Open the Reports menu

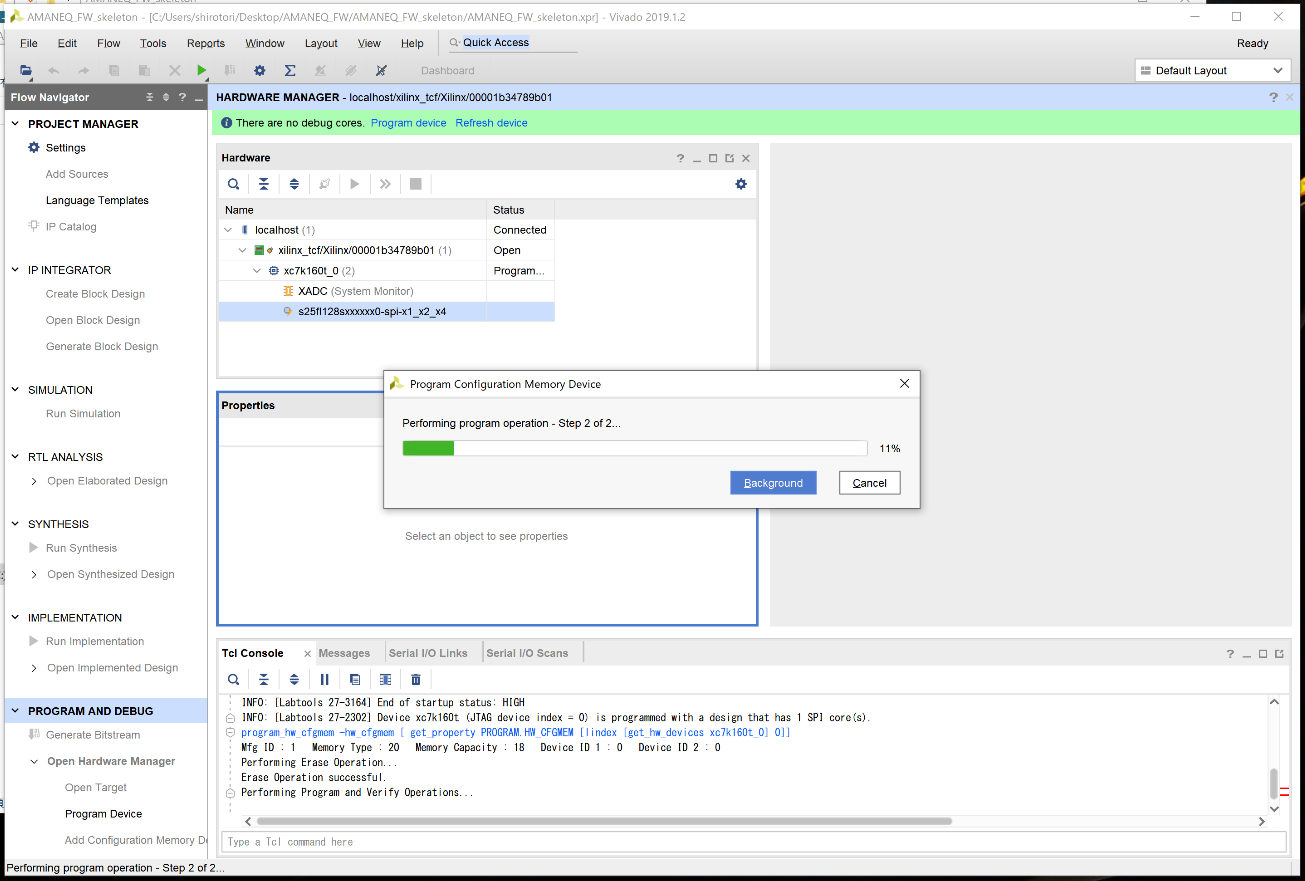pyautogui.click(x=206, y=43)
